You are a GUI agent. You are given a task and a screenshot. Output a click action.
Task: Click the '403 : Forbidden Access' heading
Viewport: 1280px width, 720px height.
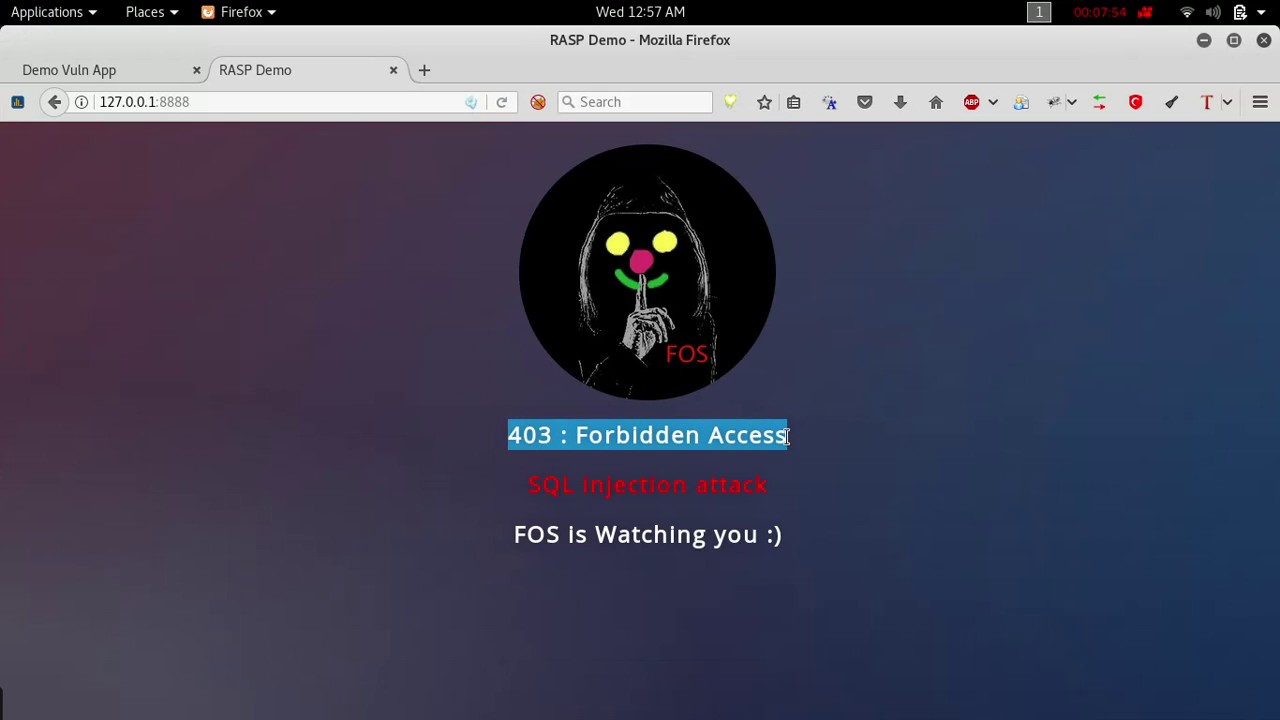pos(647,435)
